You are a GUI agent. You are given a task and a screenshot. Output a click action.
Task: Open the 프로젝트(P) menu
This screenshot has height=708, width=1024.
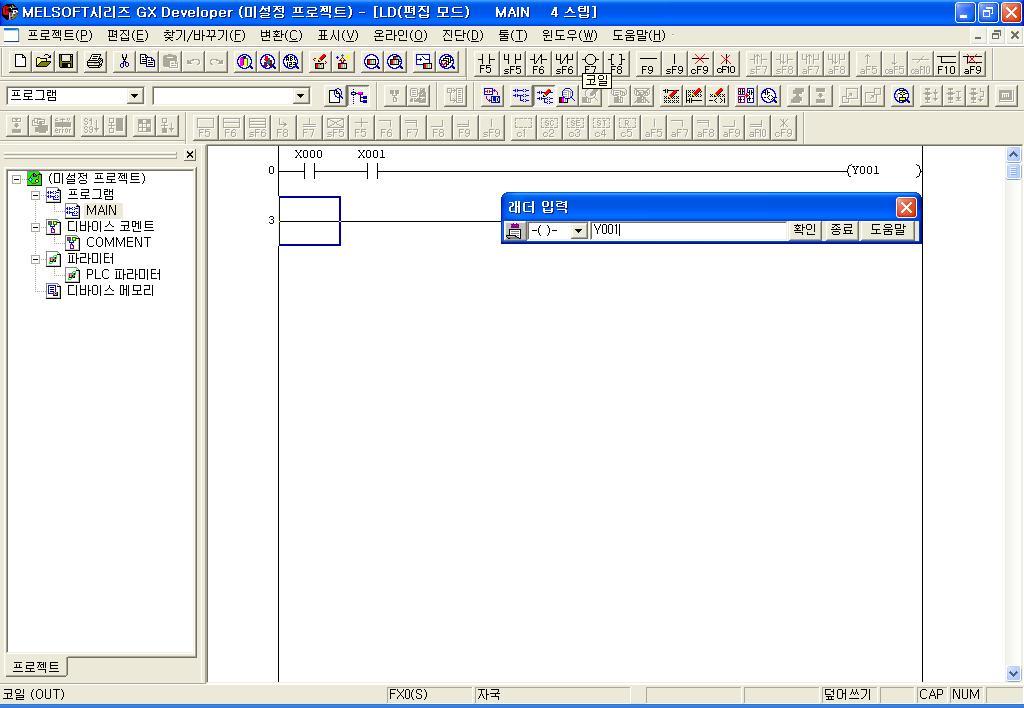click(59, 35)
